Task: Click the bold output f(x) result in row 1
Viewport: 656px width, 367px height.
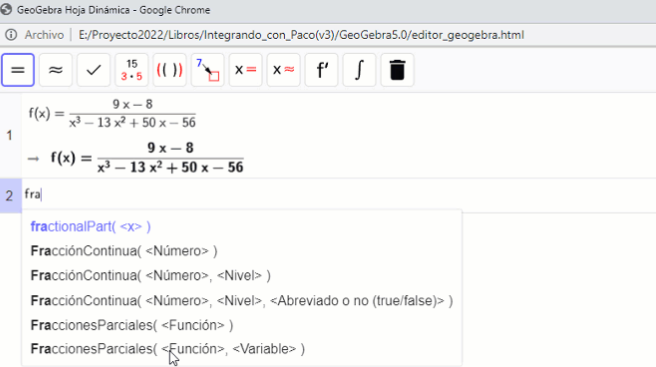Action: tap(147, 158)
